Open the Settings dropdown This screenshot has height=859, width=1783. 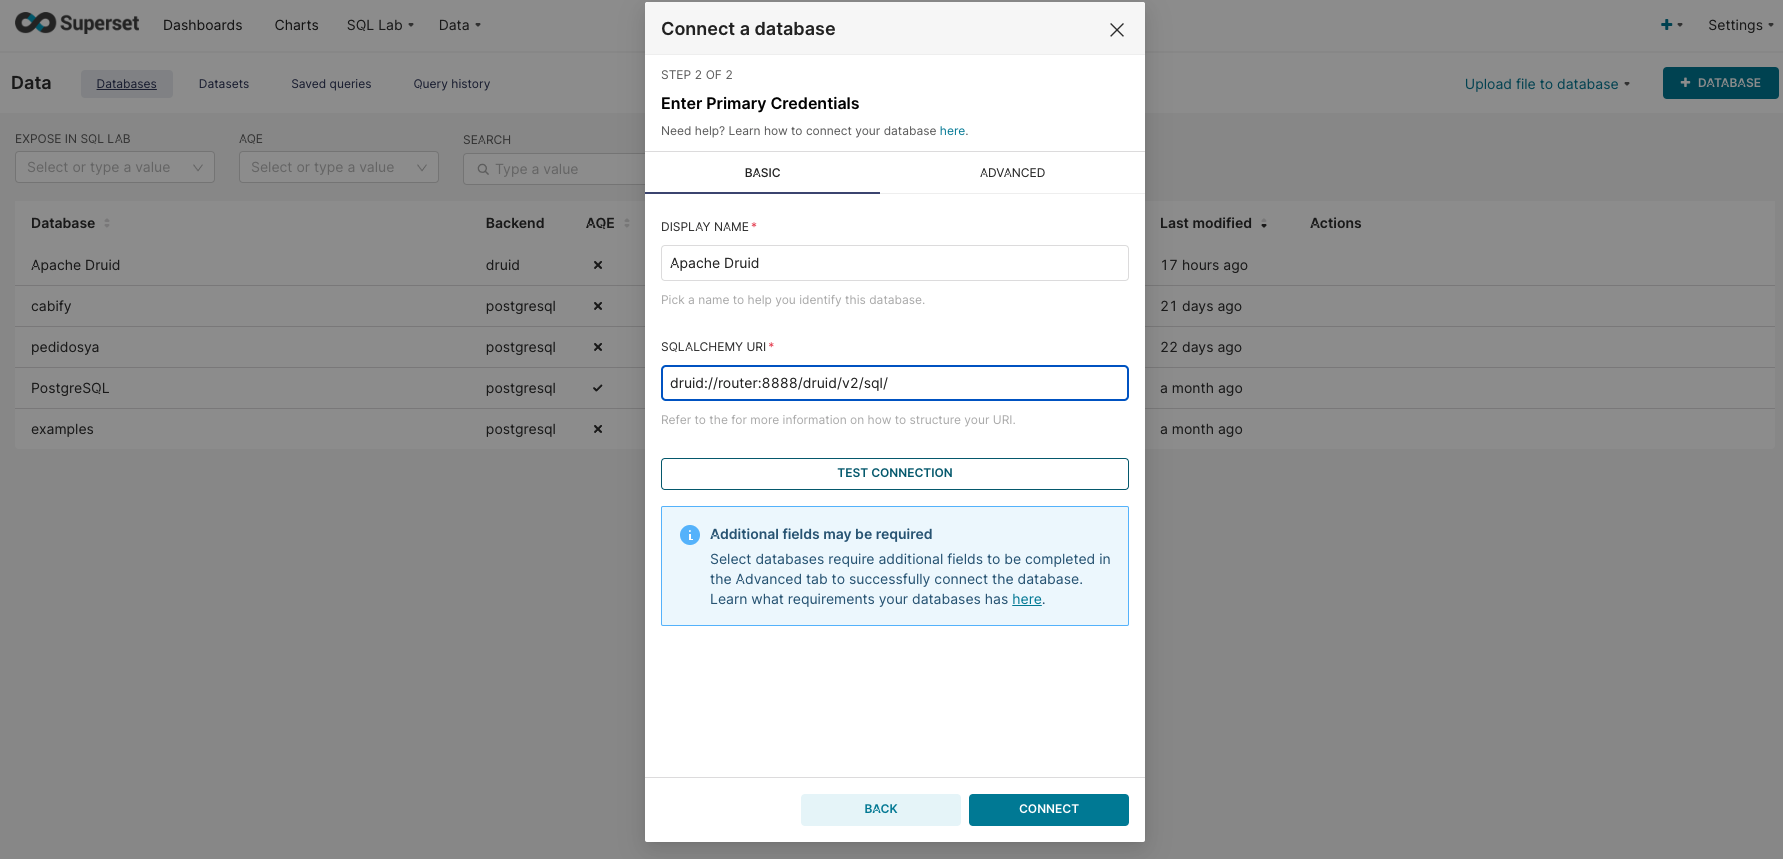pyautogui.click(x=1741, y=25)
